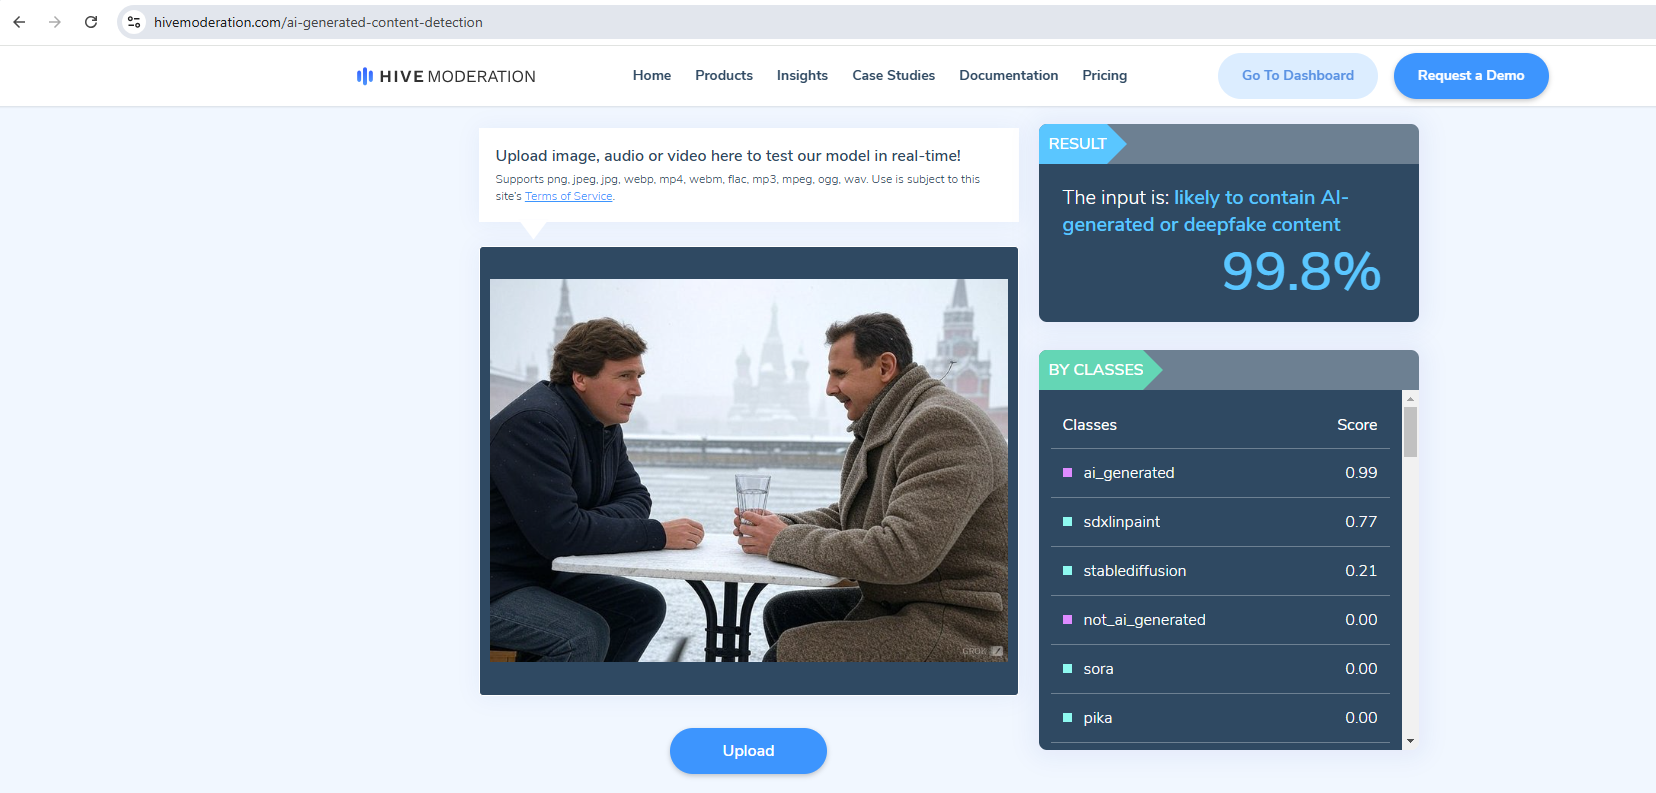
Task: Click the Go To Dashboard button
Action: (x=1297, y=76)
